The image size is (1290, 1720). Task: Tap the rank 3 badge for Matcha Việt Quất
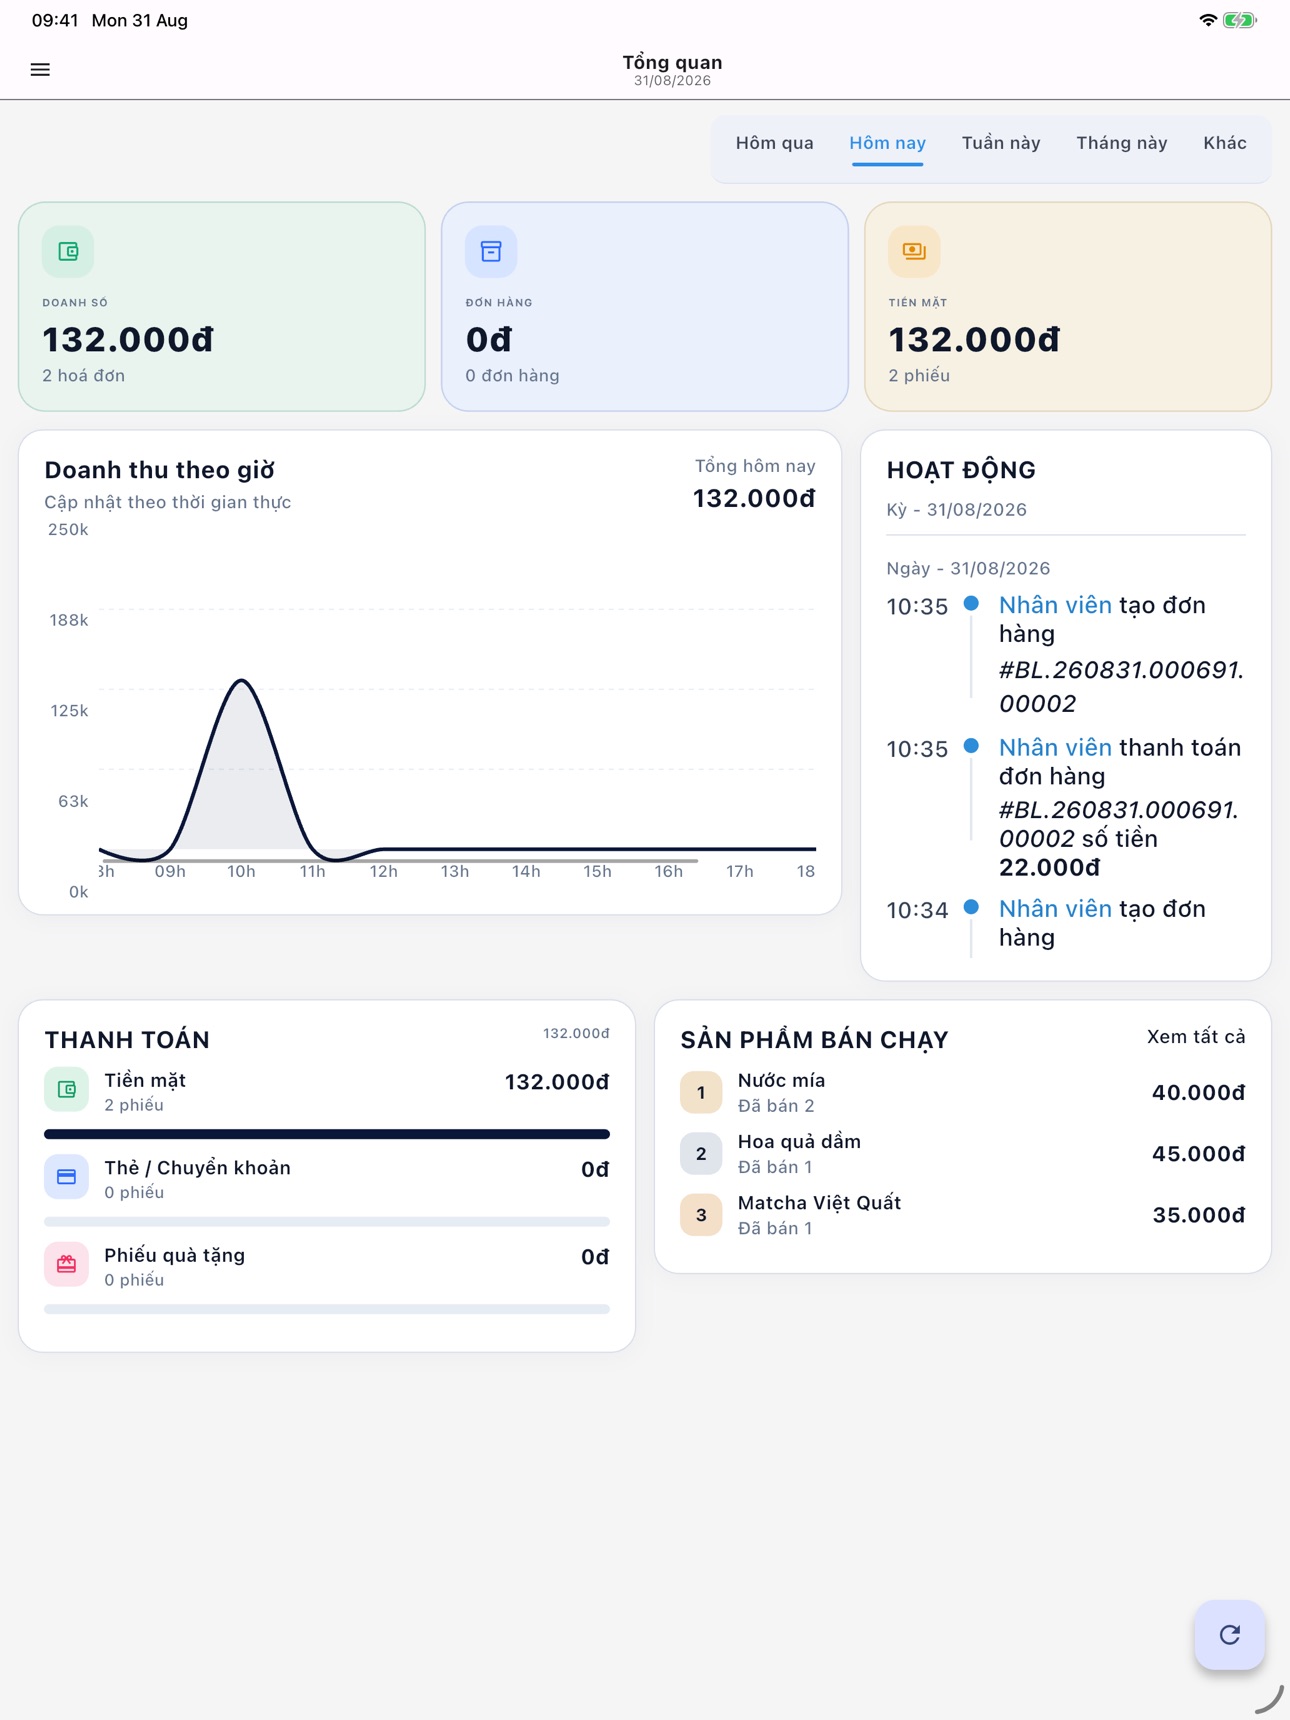tap(701, 1215)
